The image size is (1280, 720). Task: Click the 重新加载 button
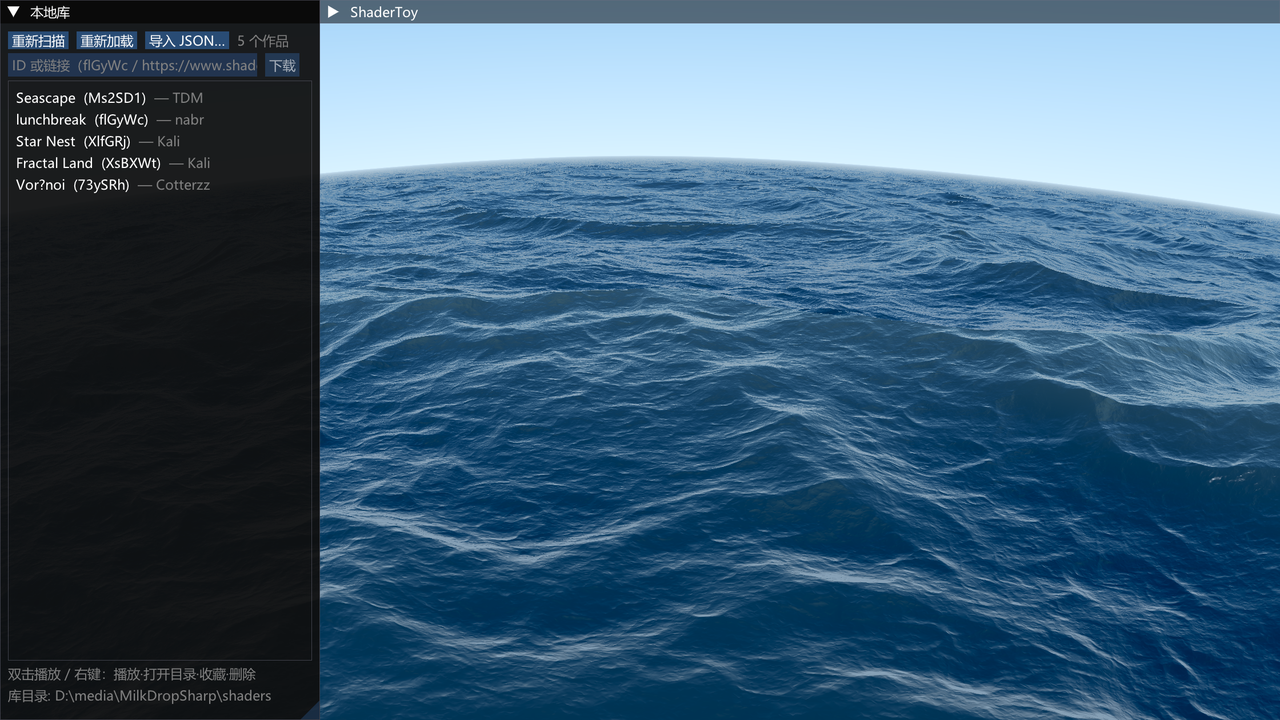click(107, 41)
